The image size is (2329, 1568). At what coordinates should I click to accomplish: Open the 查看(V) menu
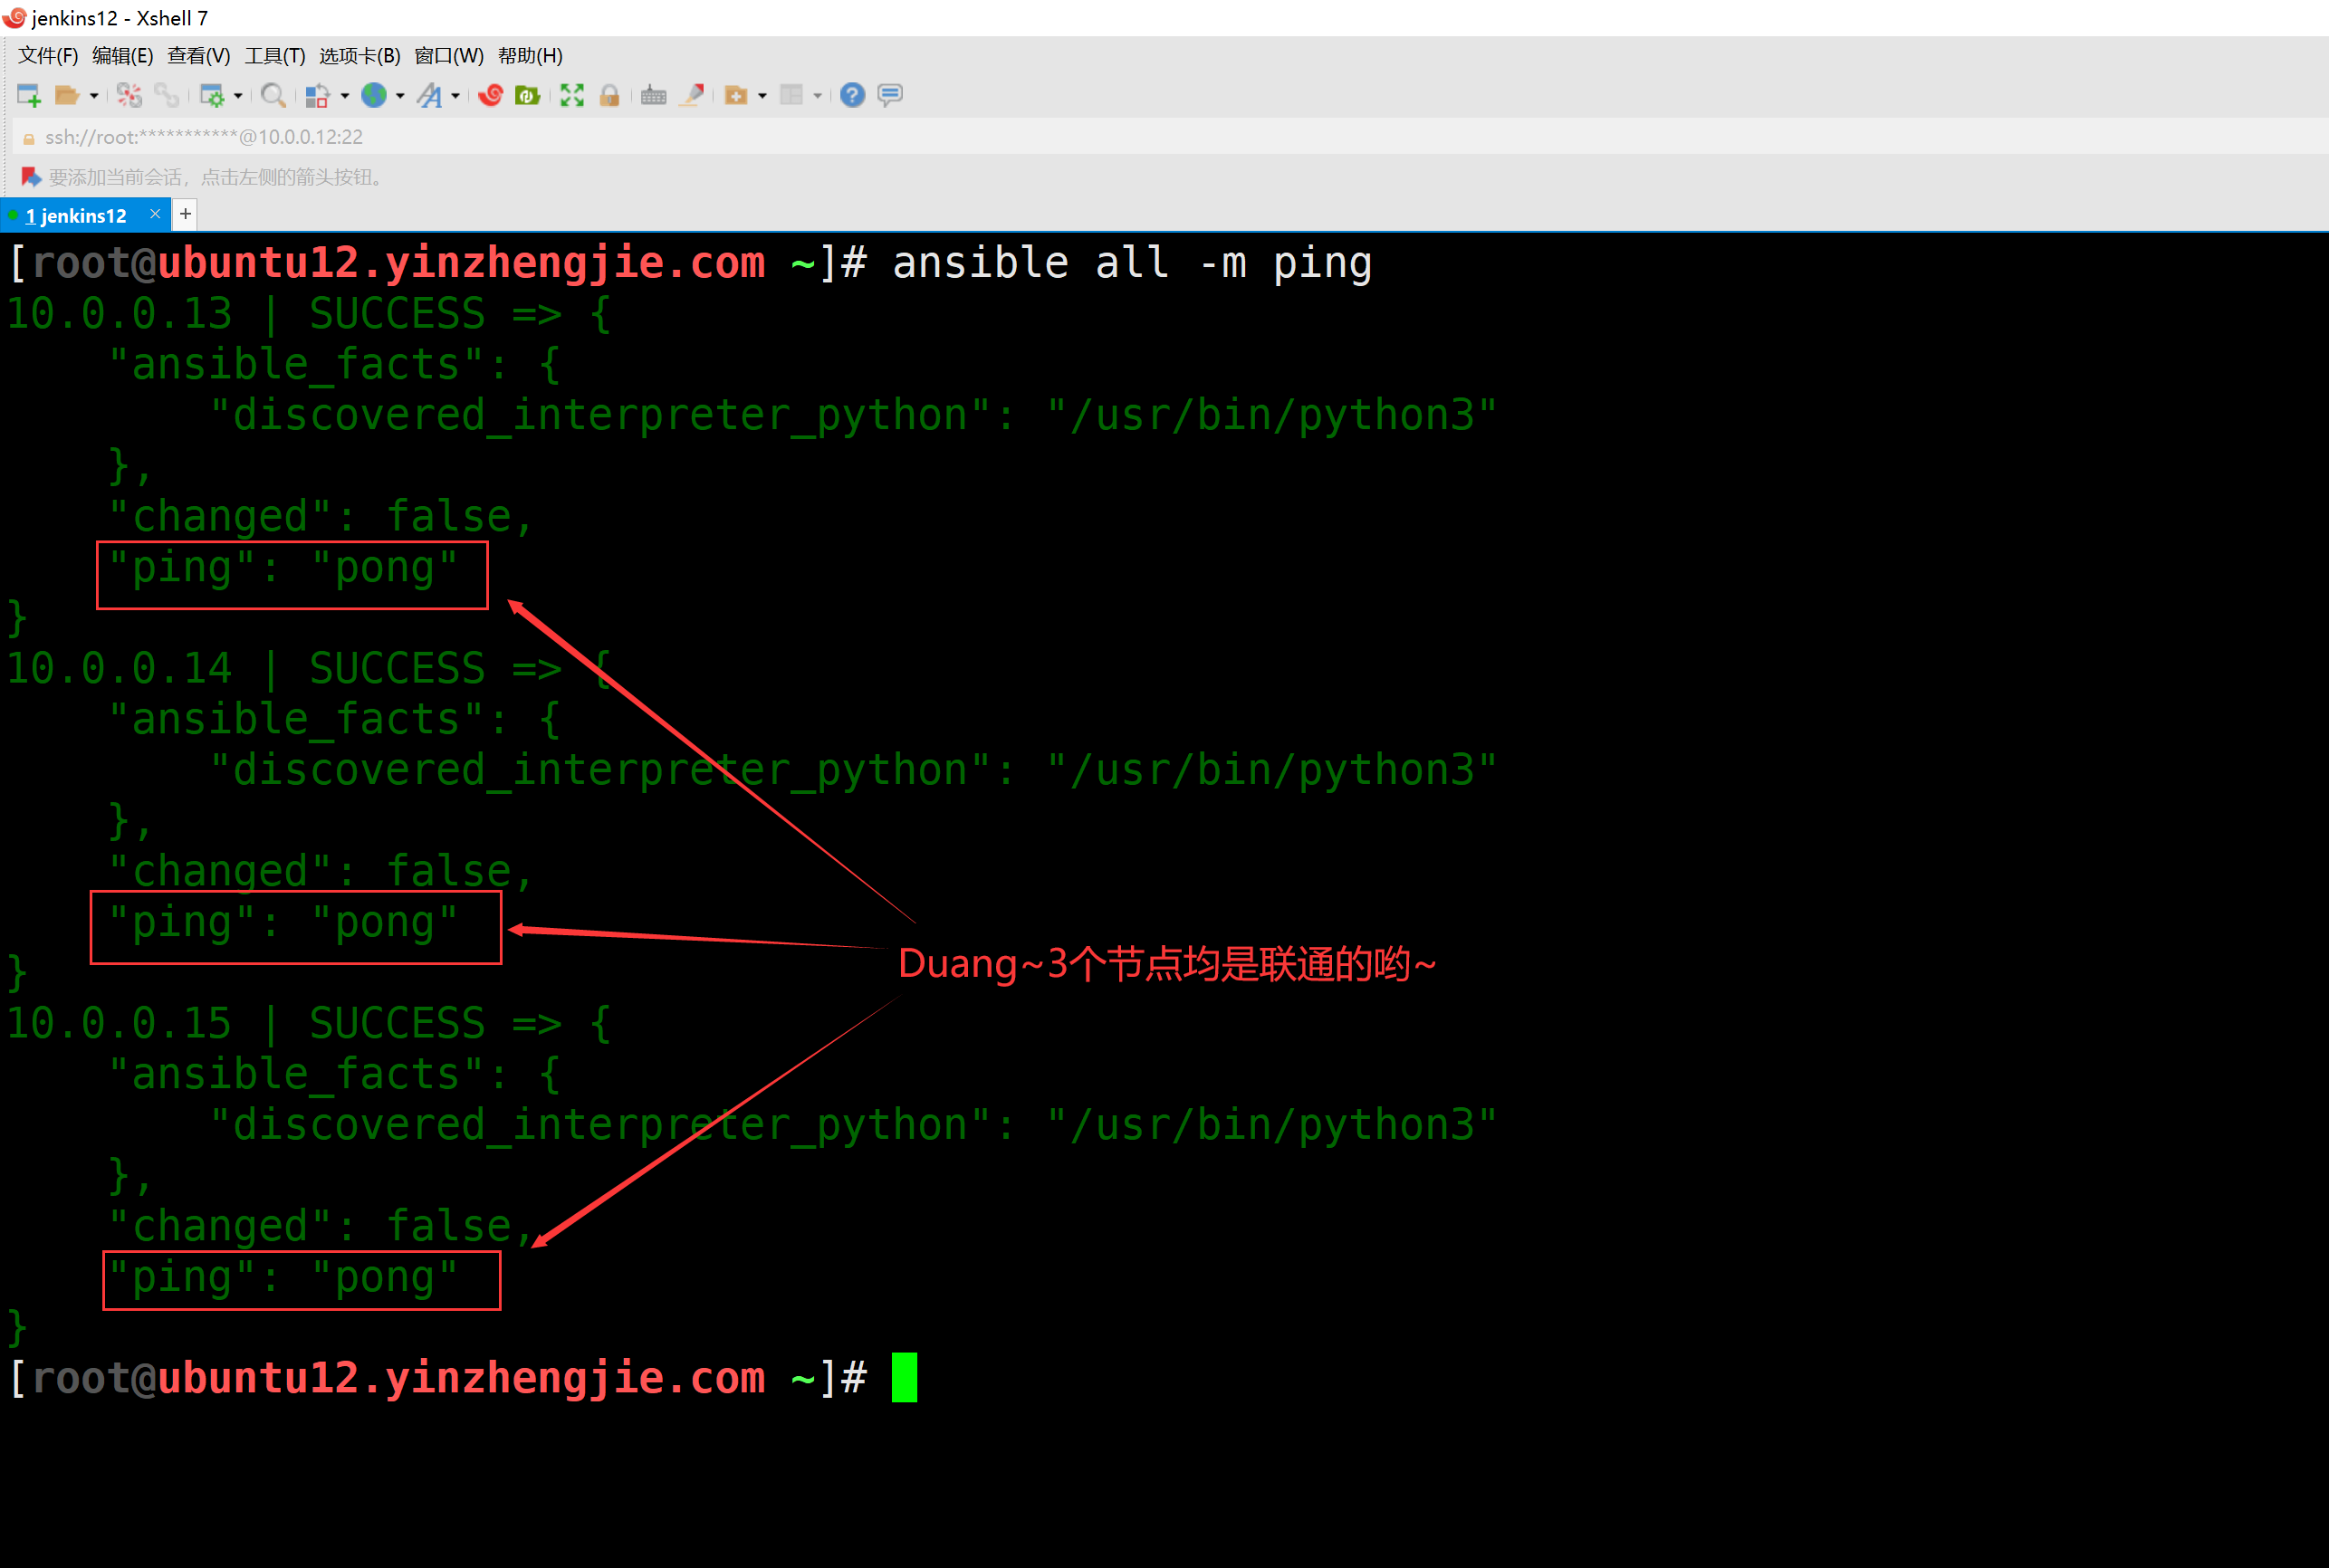pyautogui.click(x=198, y=56)
